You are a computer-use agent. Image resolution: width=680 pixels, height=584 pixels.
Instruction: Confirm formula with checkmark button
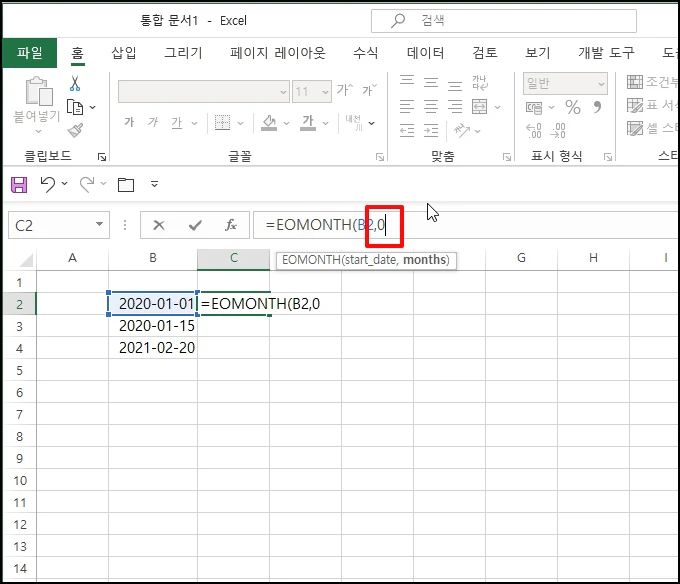(x=195, y=225)
